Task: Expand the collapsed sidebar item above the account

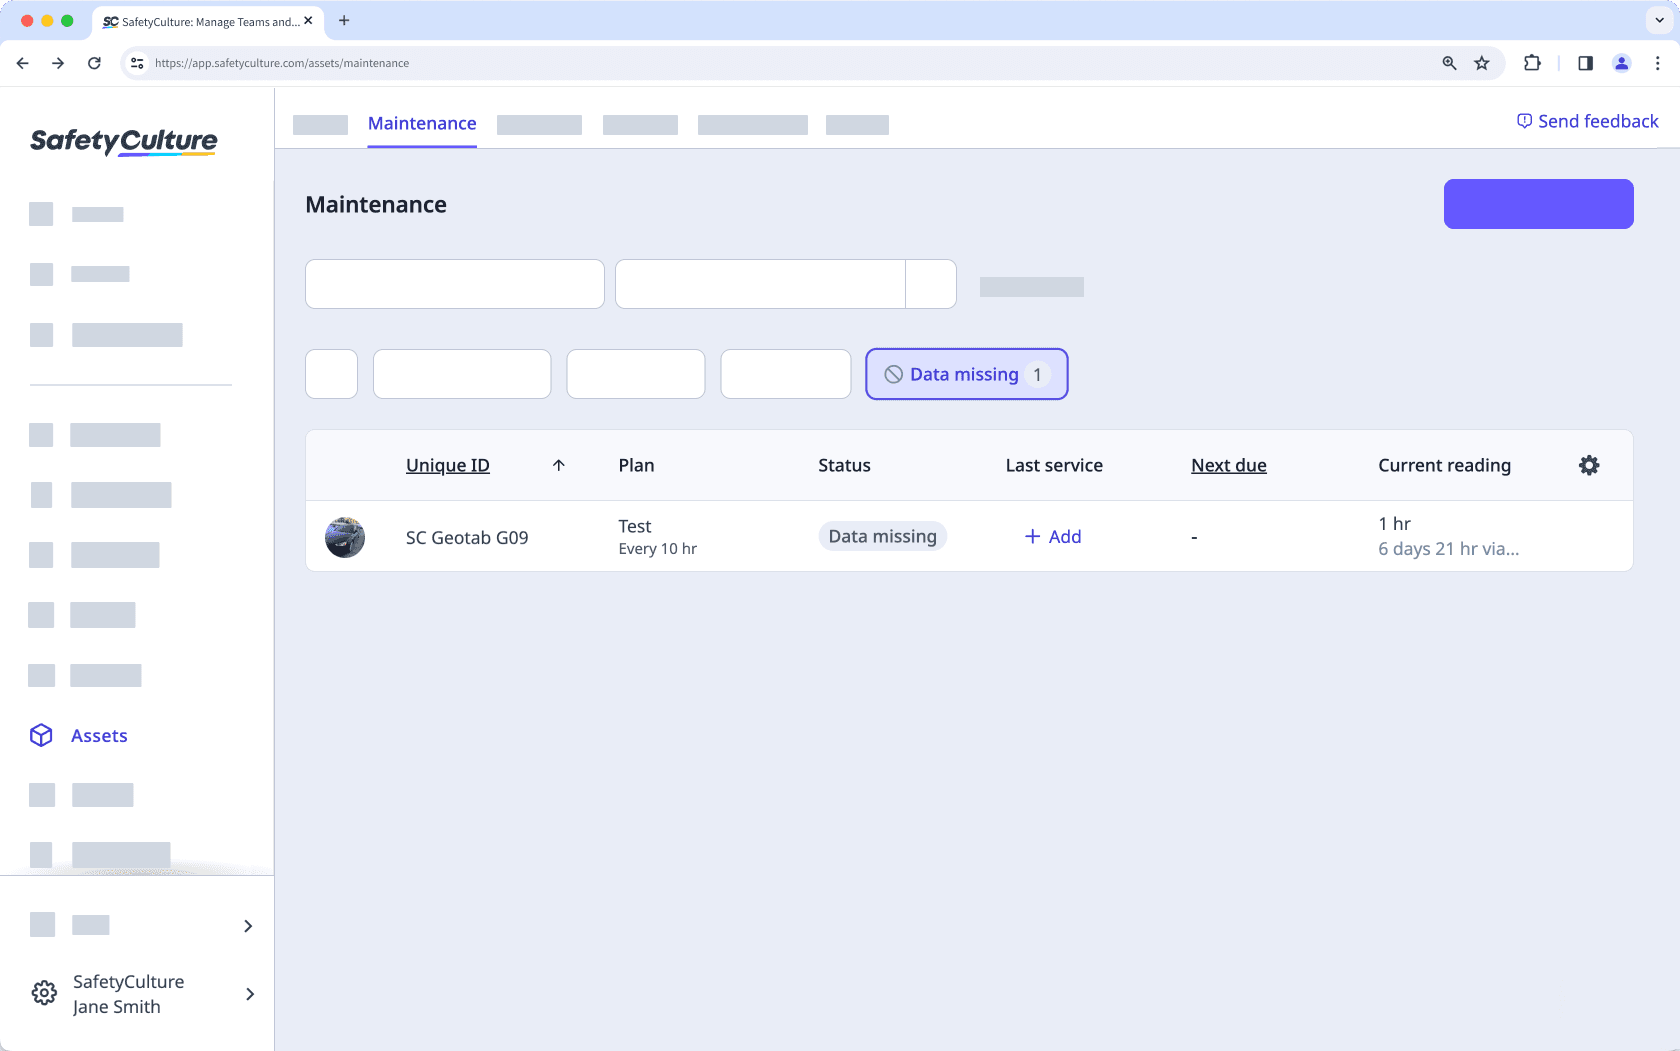Action: pyautogui.click(x=247, y=926)
